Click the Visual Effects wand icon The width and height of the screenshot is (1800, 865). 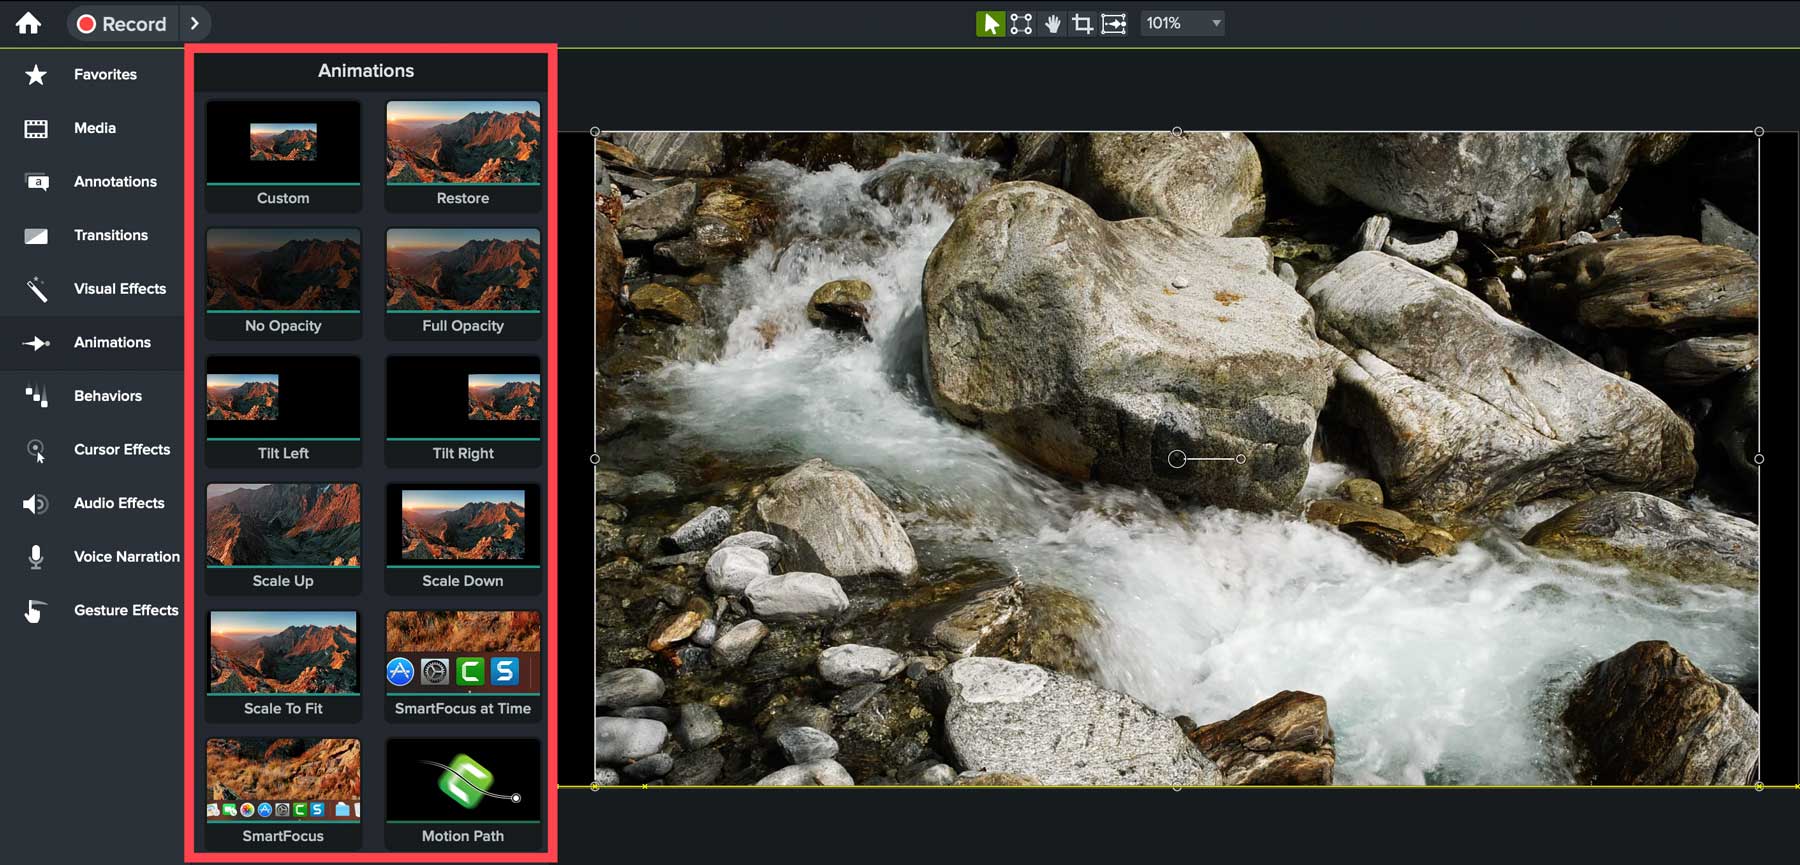click(36, 289)
